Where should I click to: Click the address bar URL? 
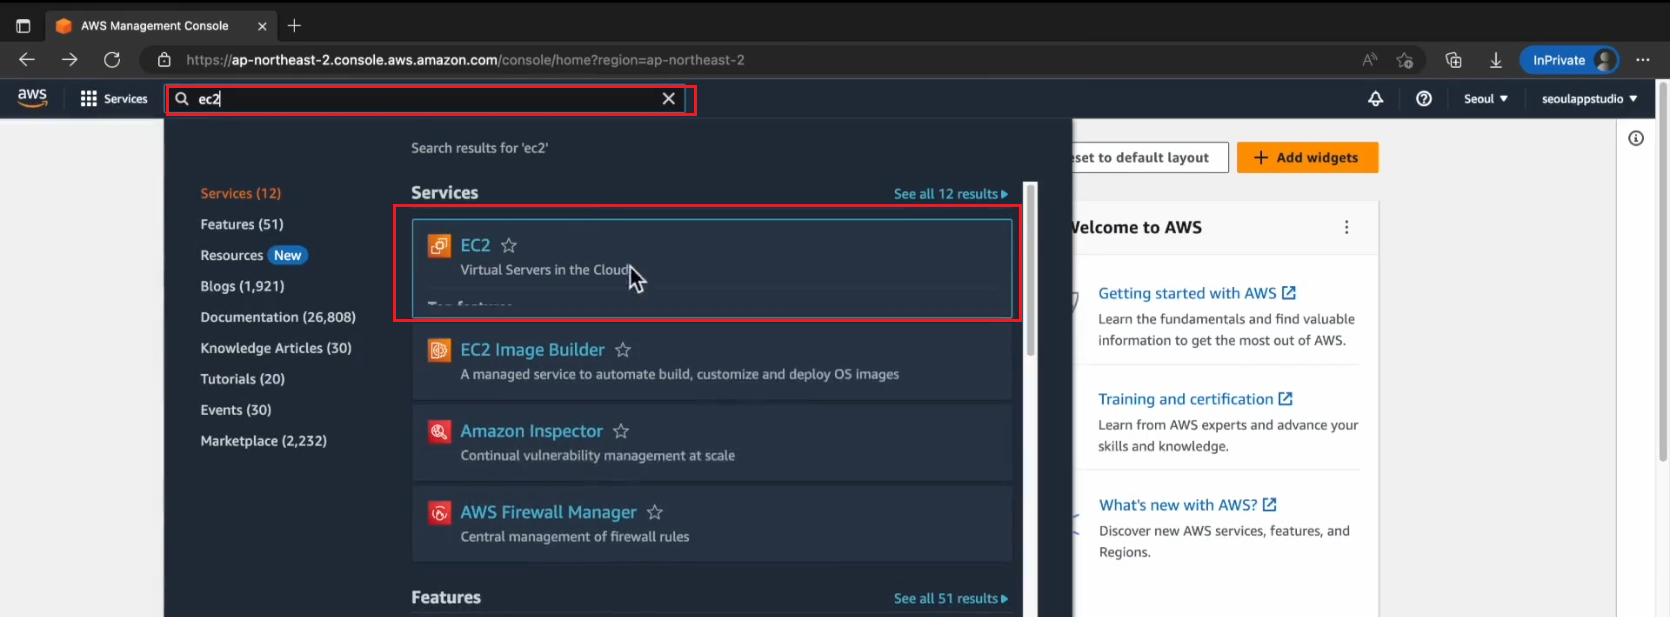465,60
